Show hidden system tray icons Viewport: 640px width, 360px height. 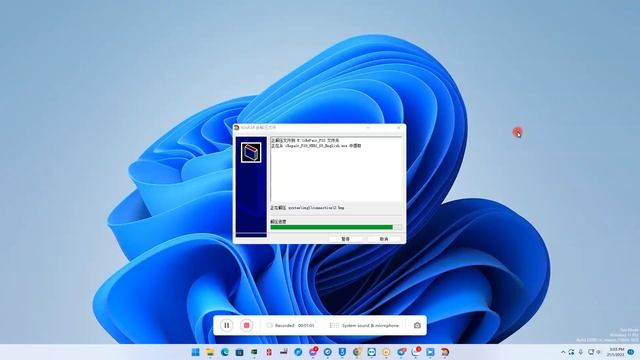click(x=563, y=352)
